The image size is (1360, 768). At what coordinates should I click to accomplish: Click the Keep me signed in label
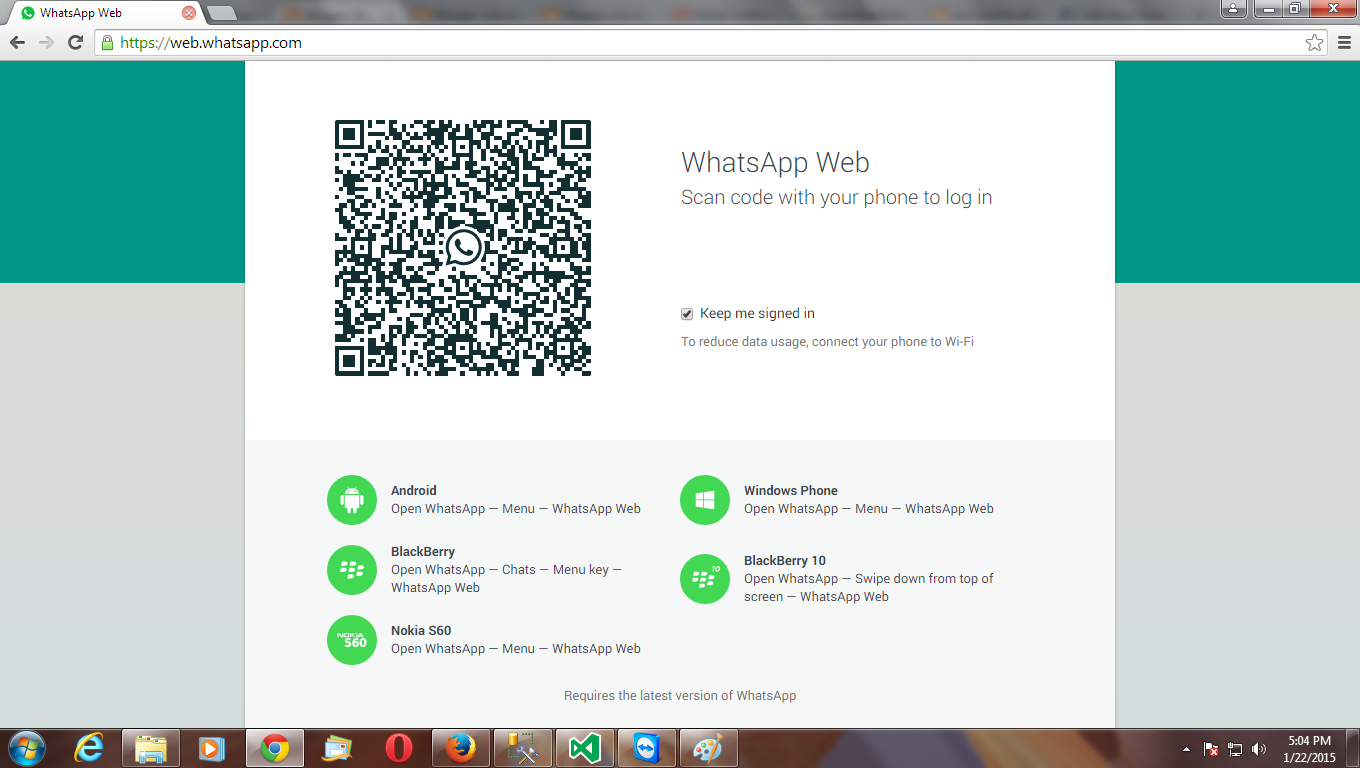(x=757, y=314)
